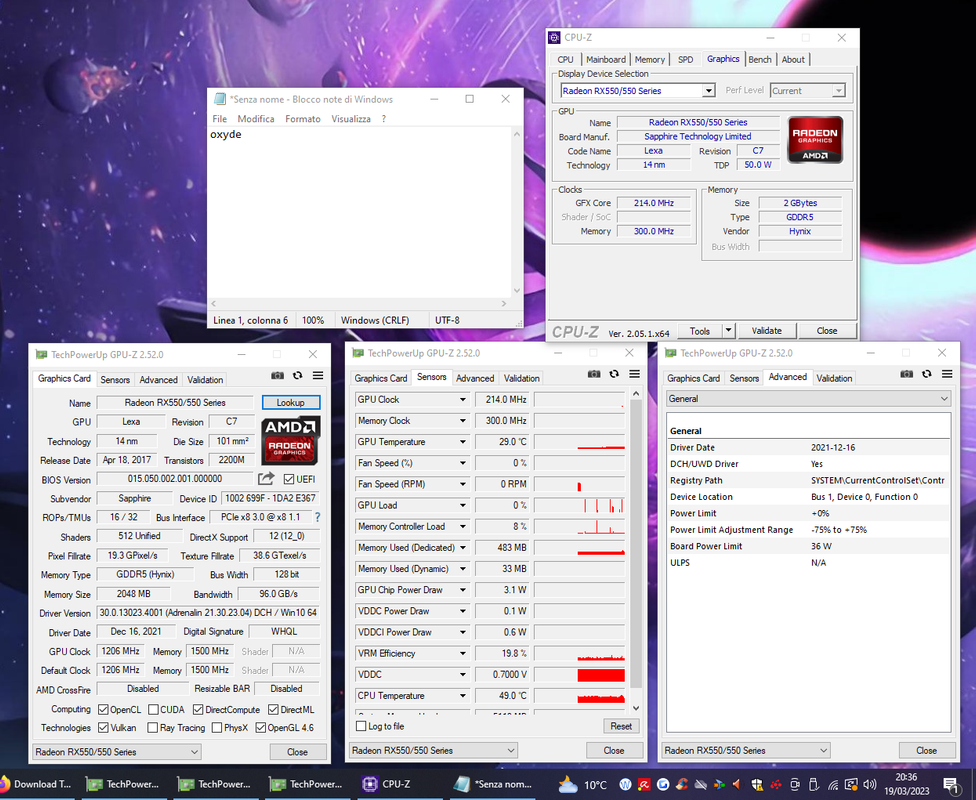
Task: Click weather widget showing 10°C
Action: [583, 784]
